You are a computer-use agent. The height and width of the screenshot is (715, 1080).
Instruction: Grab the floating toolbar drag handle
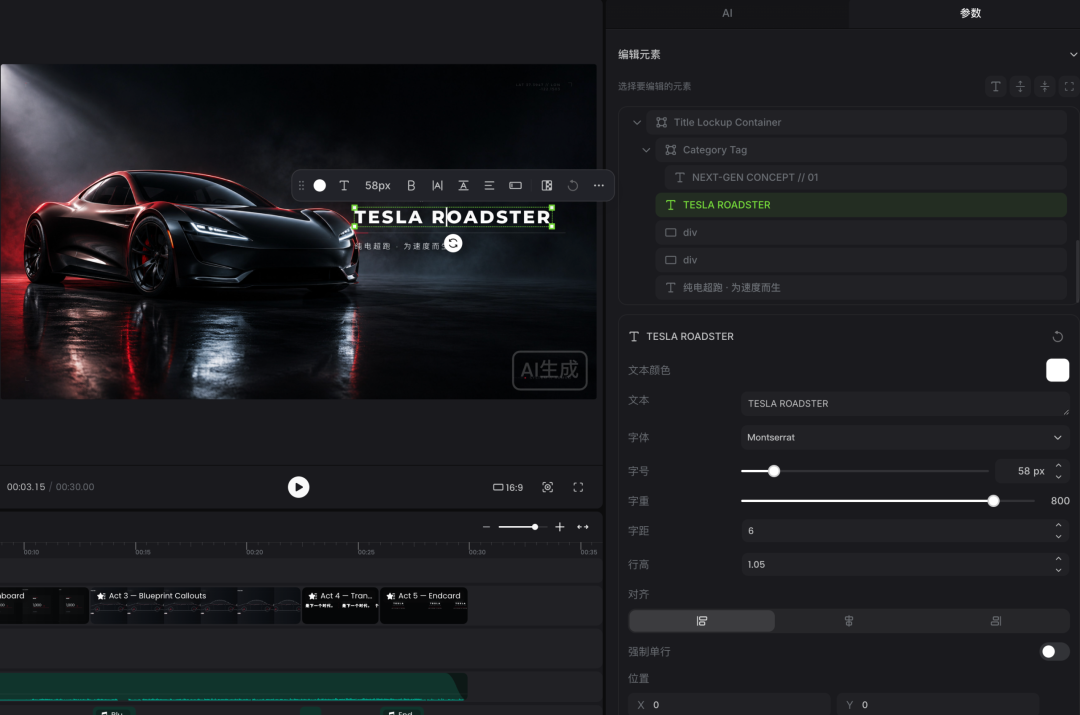tap(301, 185)
